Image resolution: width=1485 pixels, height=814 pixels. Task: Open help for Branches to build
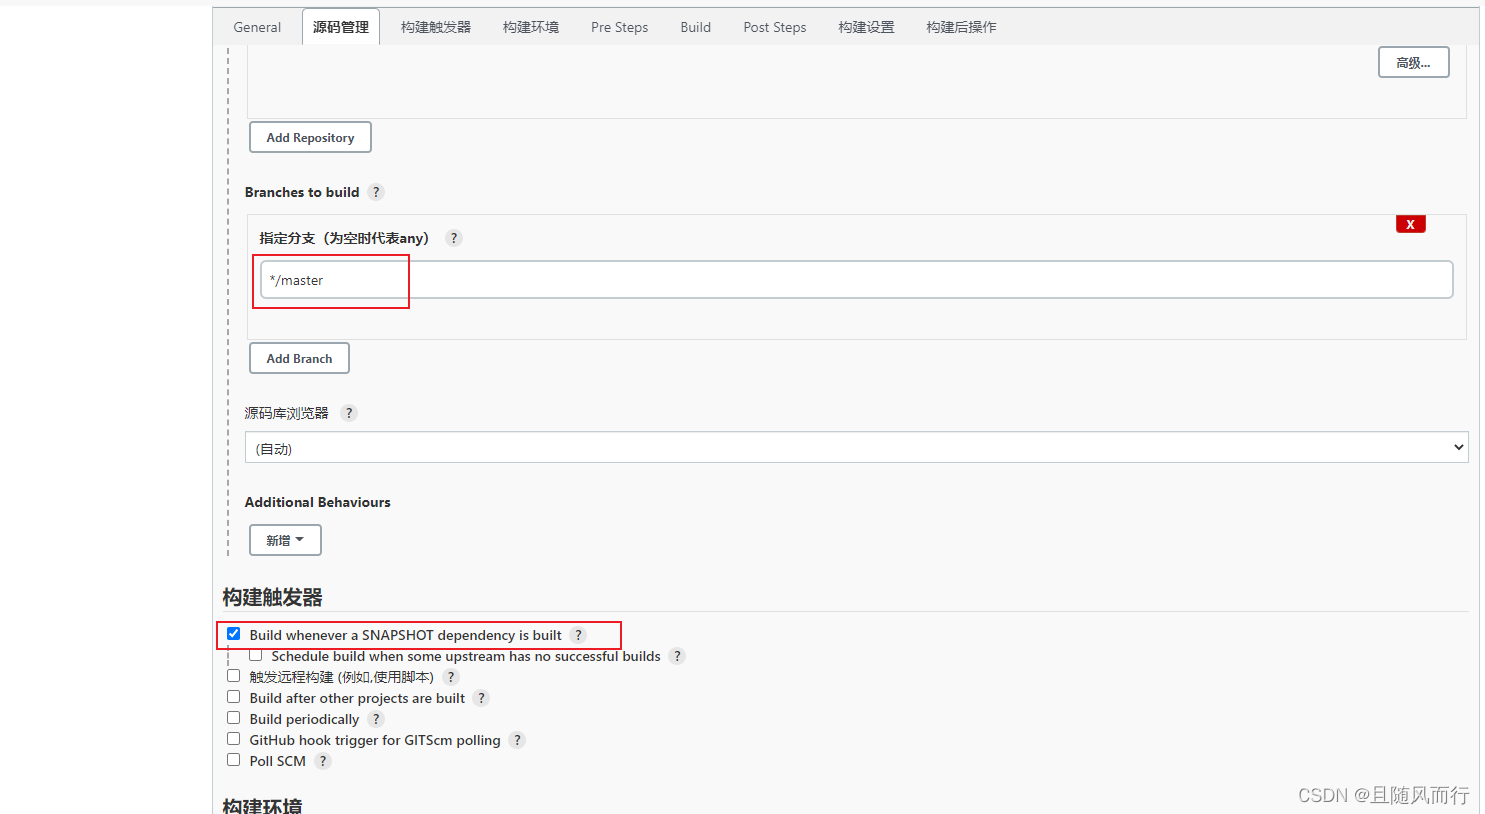point(376,192)
